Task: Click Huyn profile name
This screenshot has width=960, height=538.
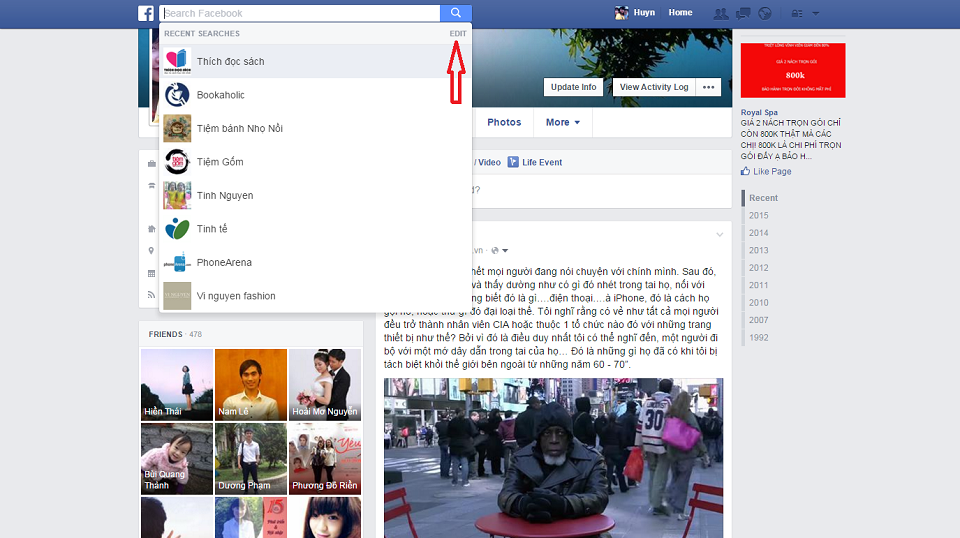Action: (x=644, y=12)
